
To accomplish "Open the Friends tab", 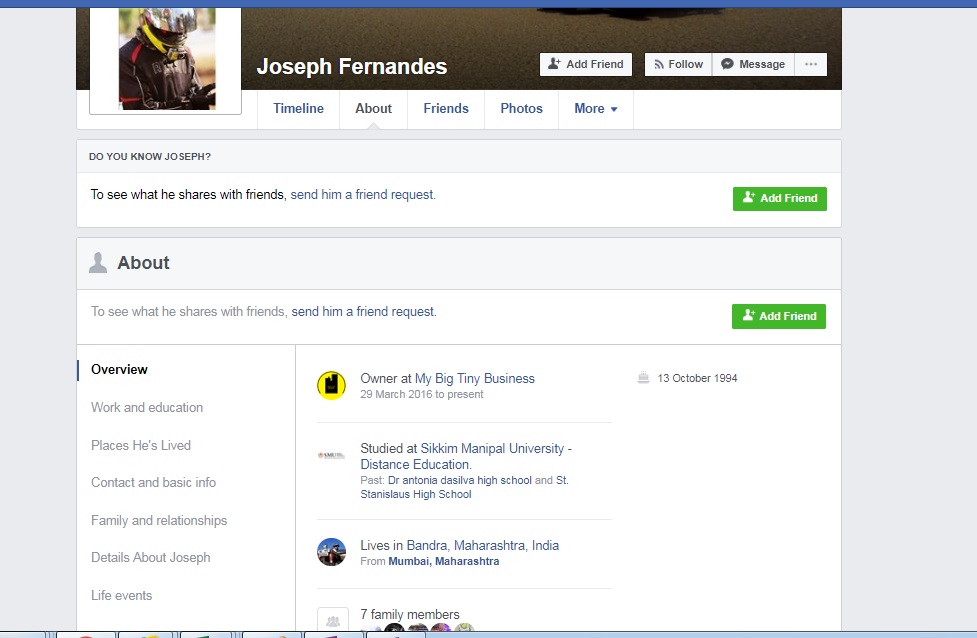I will pyautogui.click(x=445, y=108).
